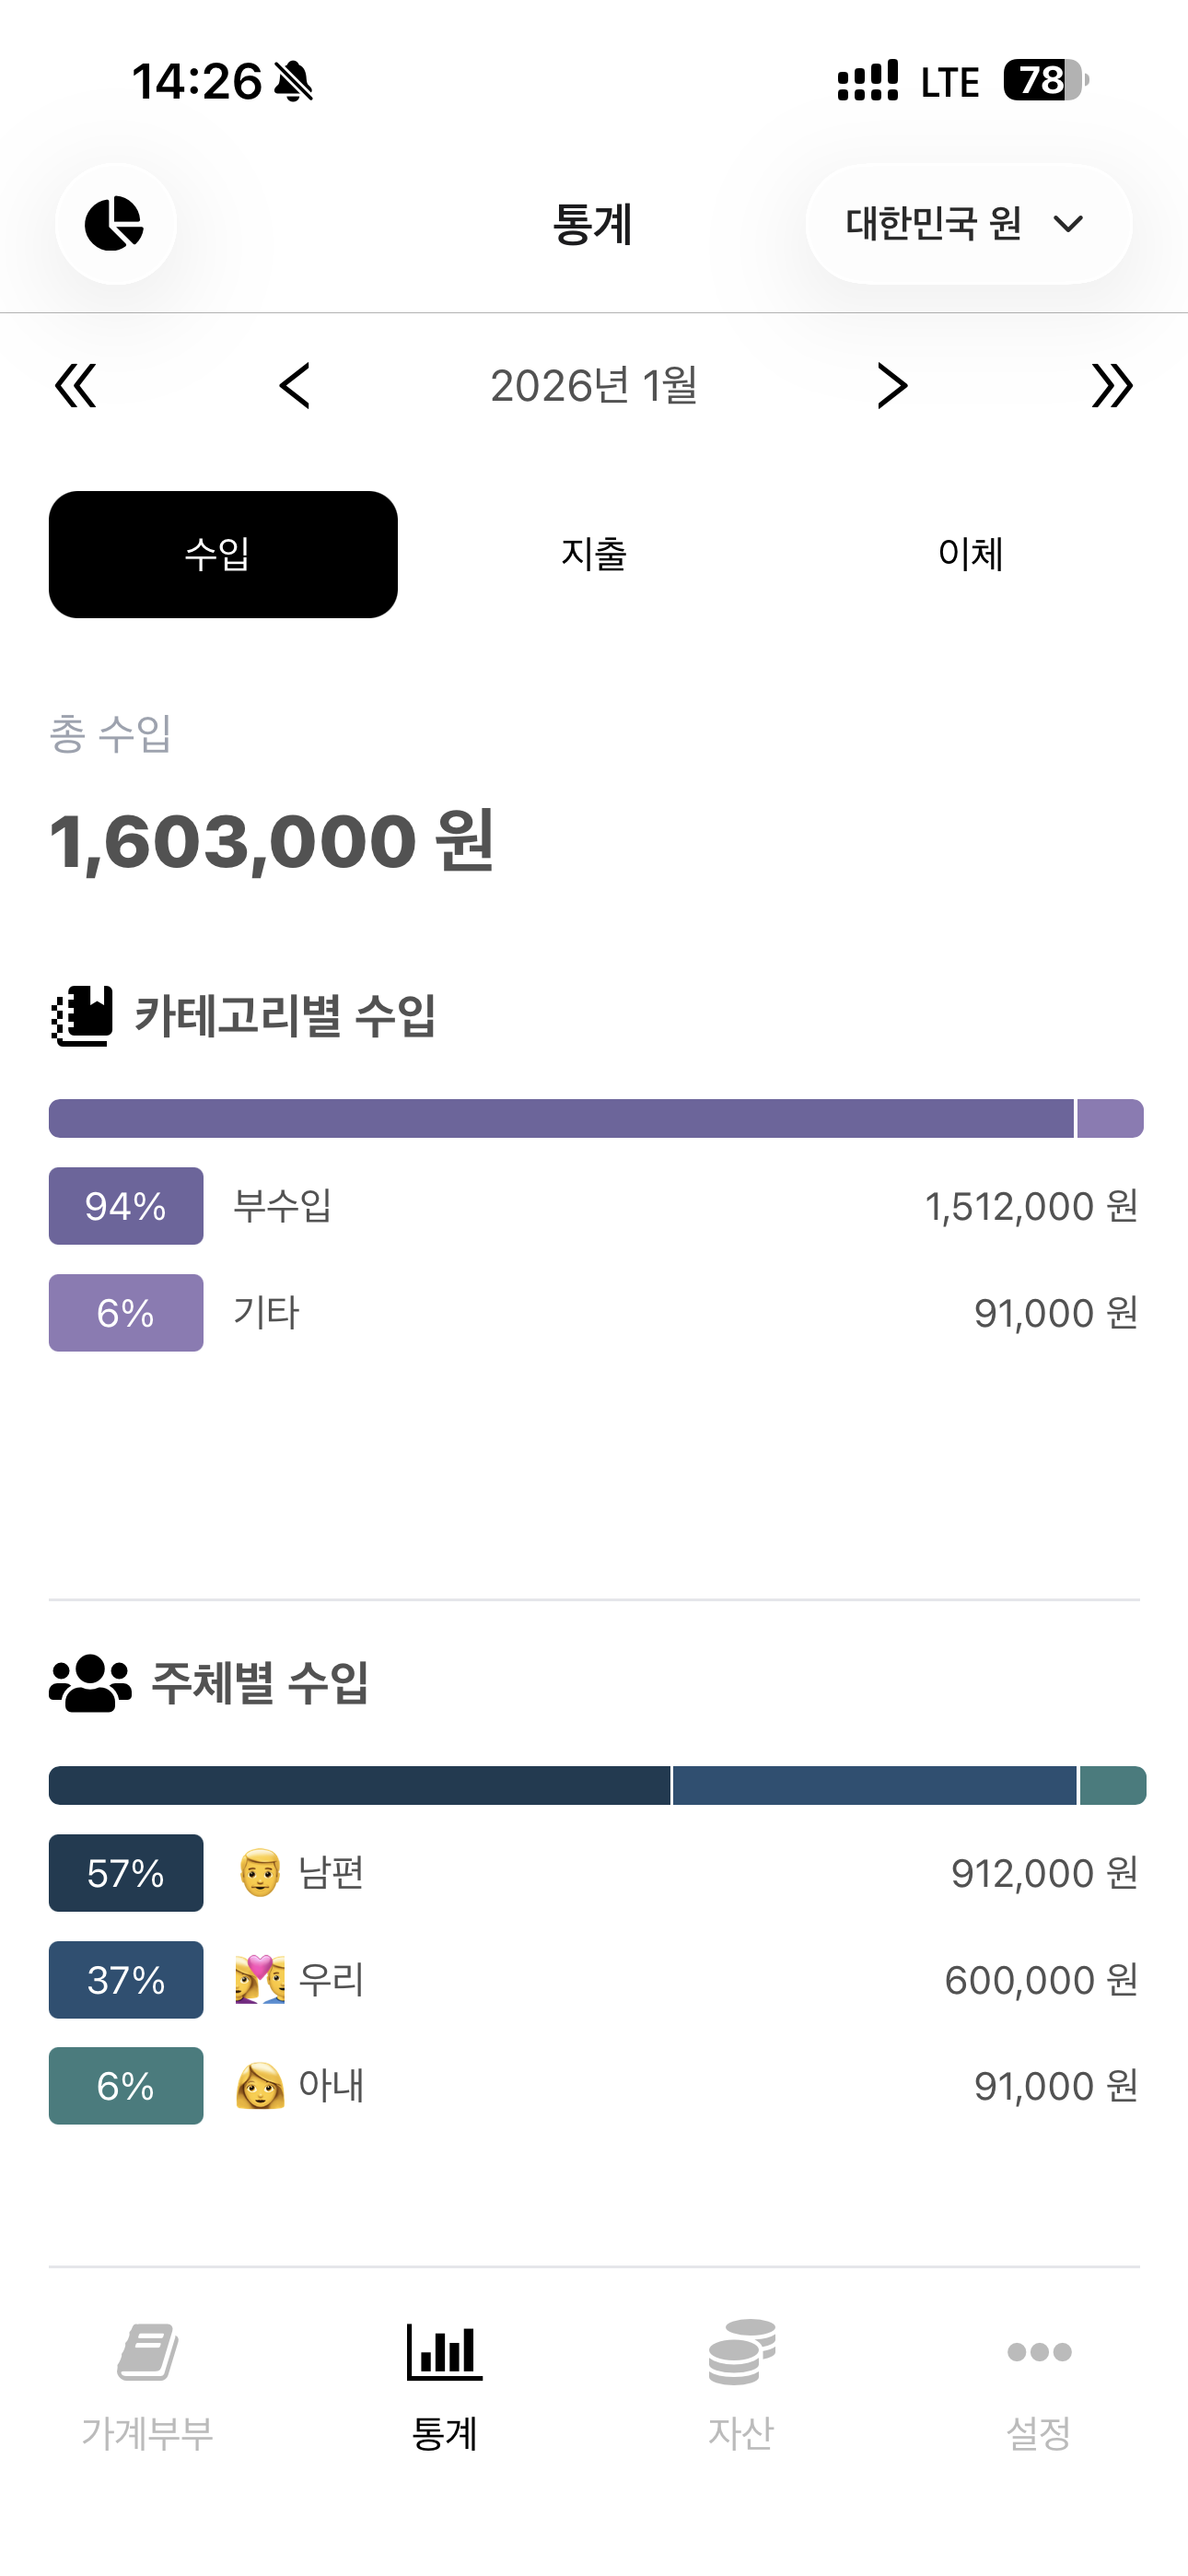Screen dimensions: 1188x2576
Task: Tap the pie chart icon button
Action: coord(115,223)
